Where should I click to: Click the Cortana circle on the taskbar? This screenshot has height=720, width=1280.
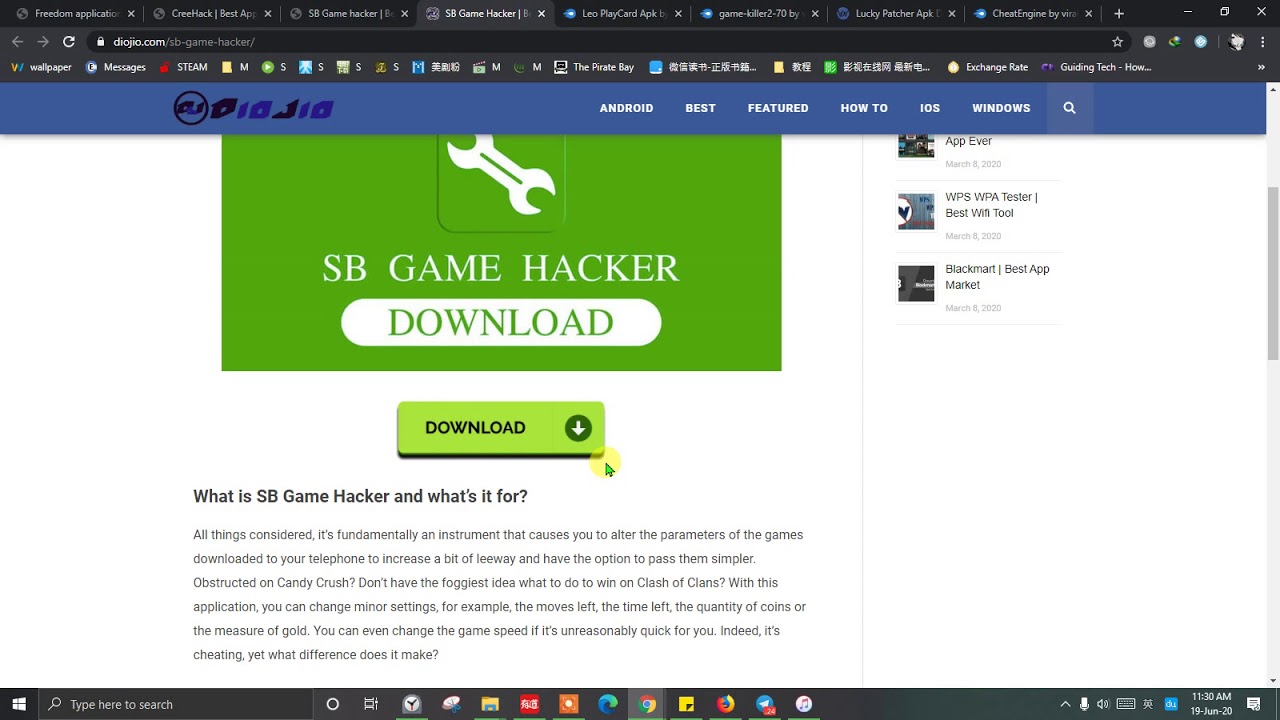[333, 704]
